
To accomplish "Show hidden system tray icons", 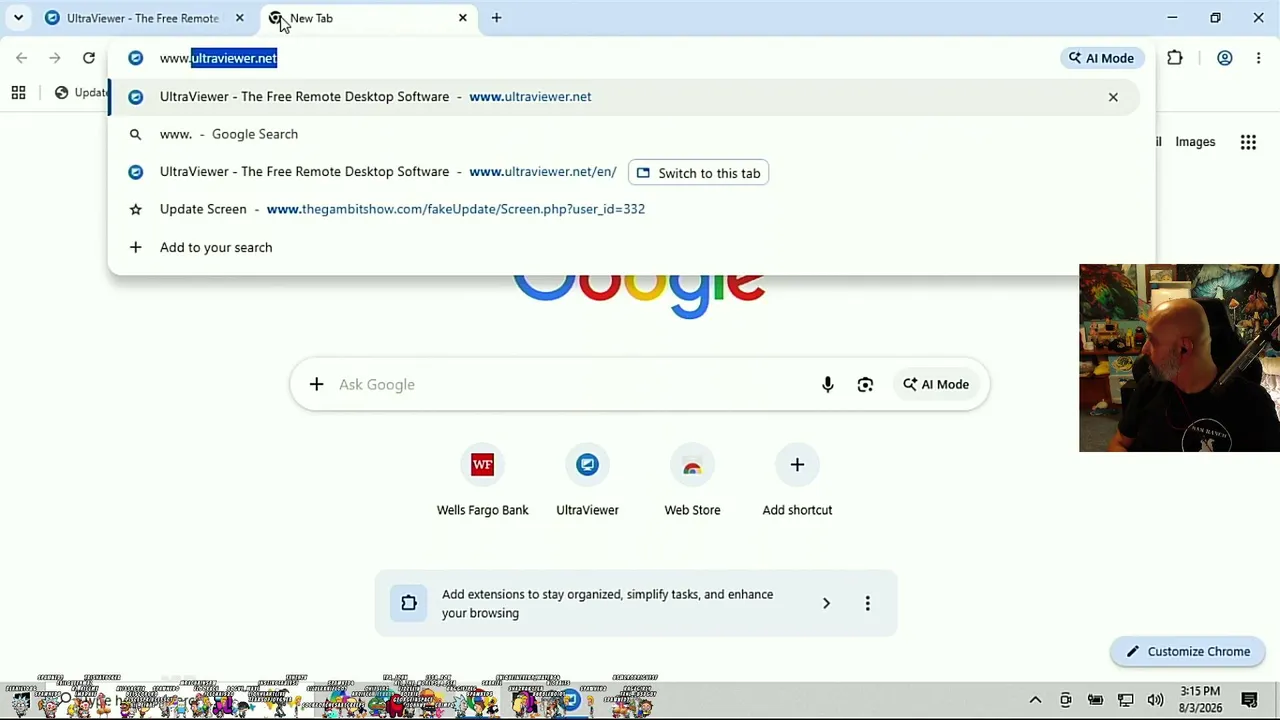I will coord(1035,700).
